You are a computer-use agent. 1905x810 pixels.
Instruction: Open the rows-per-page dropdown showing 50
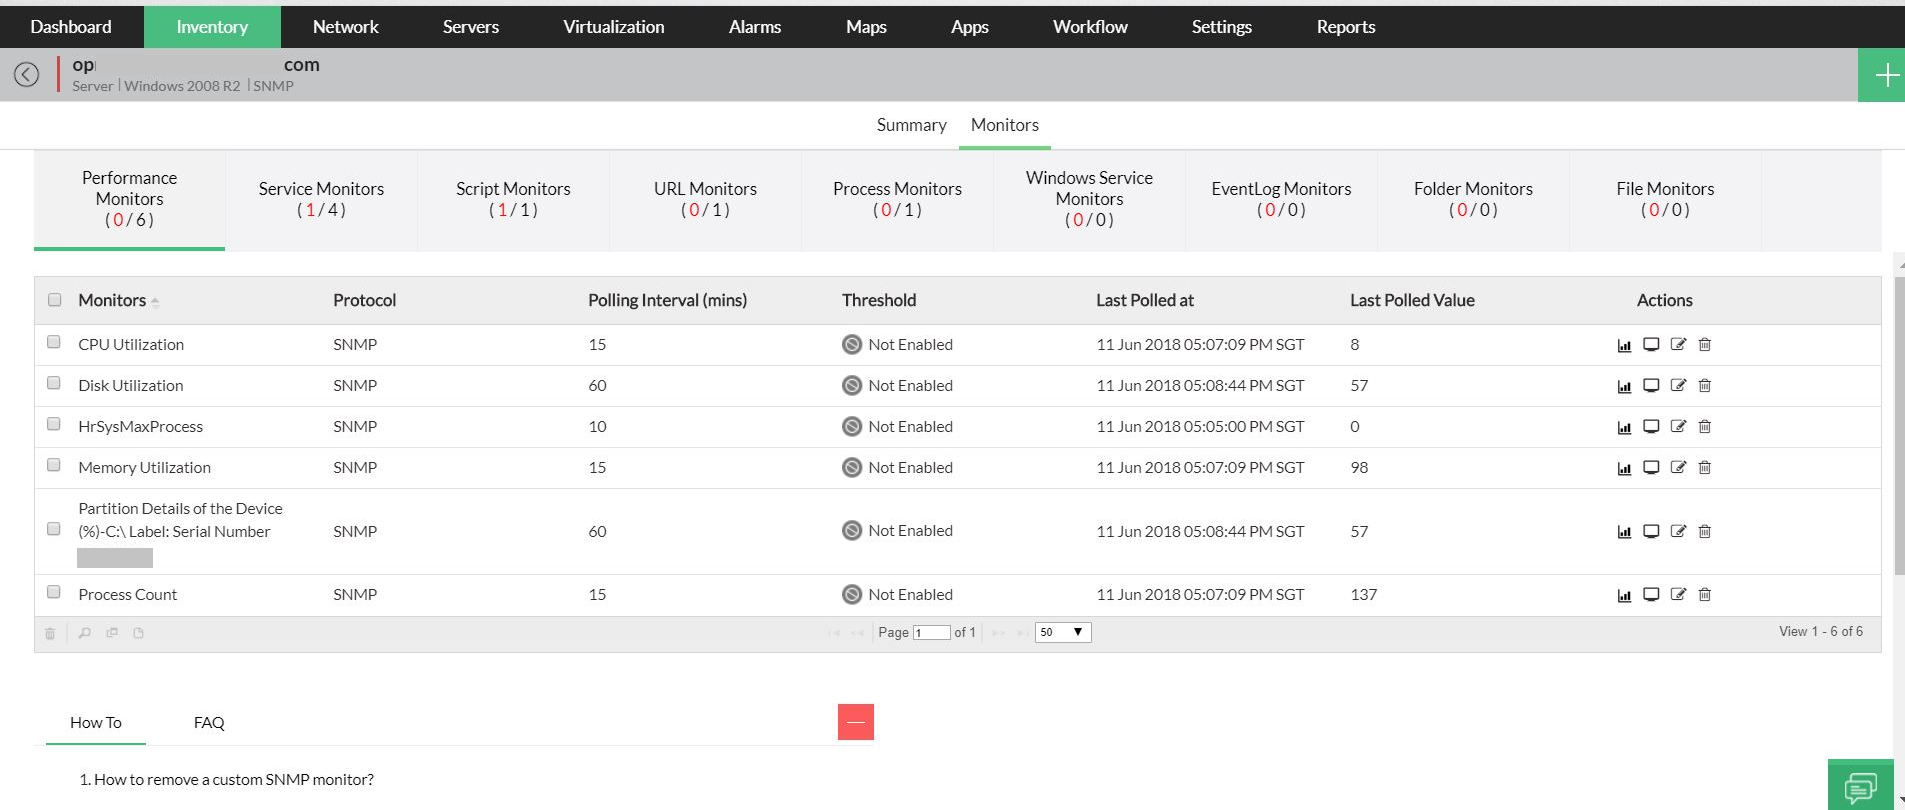[x=1062, y=632]
